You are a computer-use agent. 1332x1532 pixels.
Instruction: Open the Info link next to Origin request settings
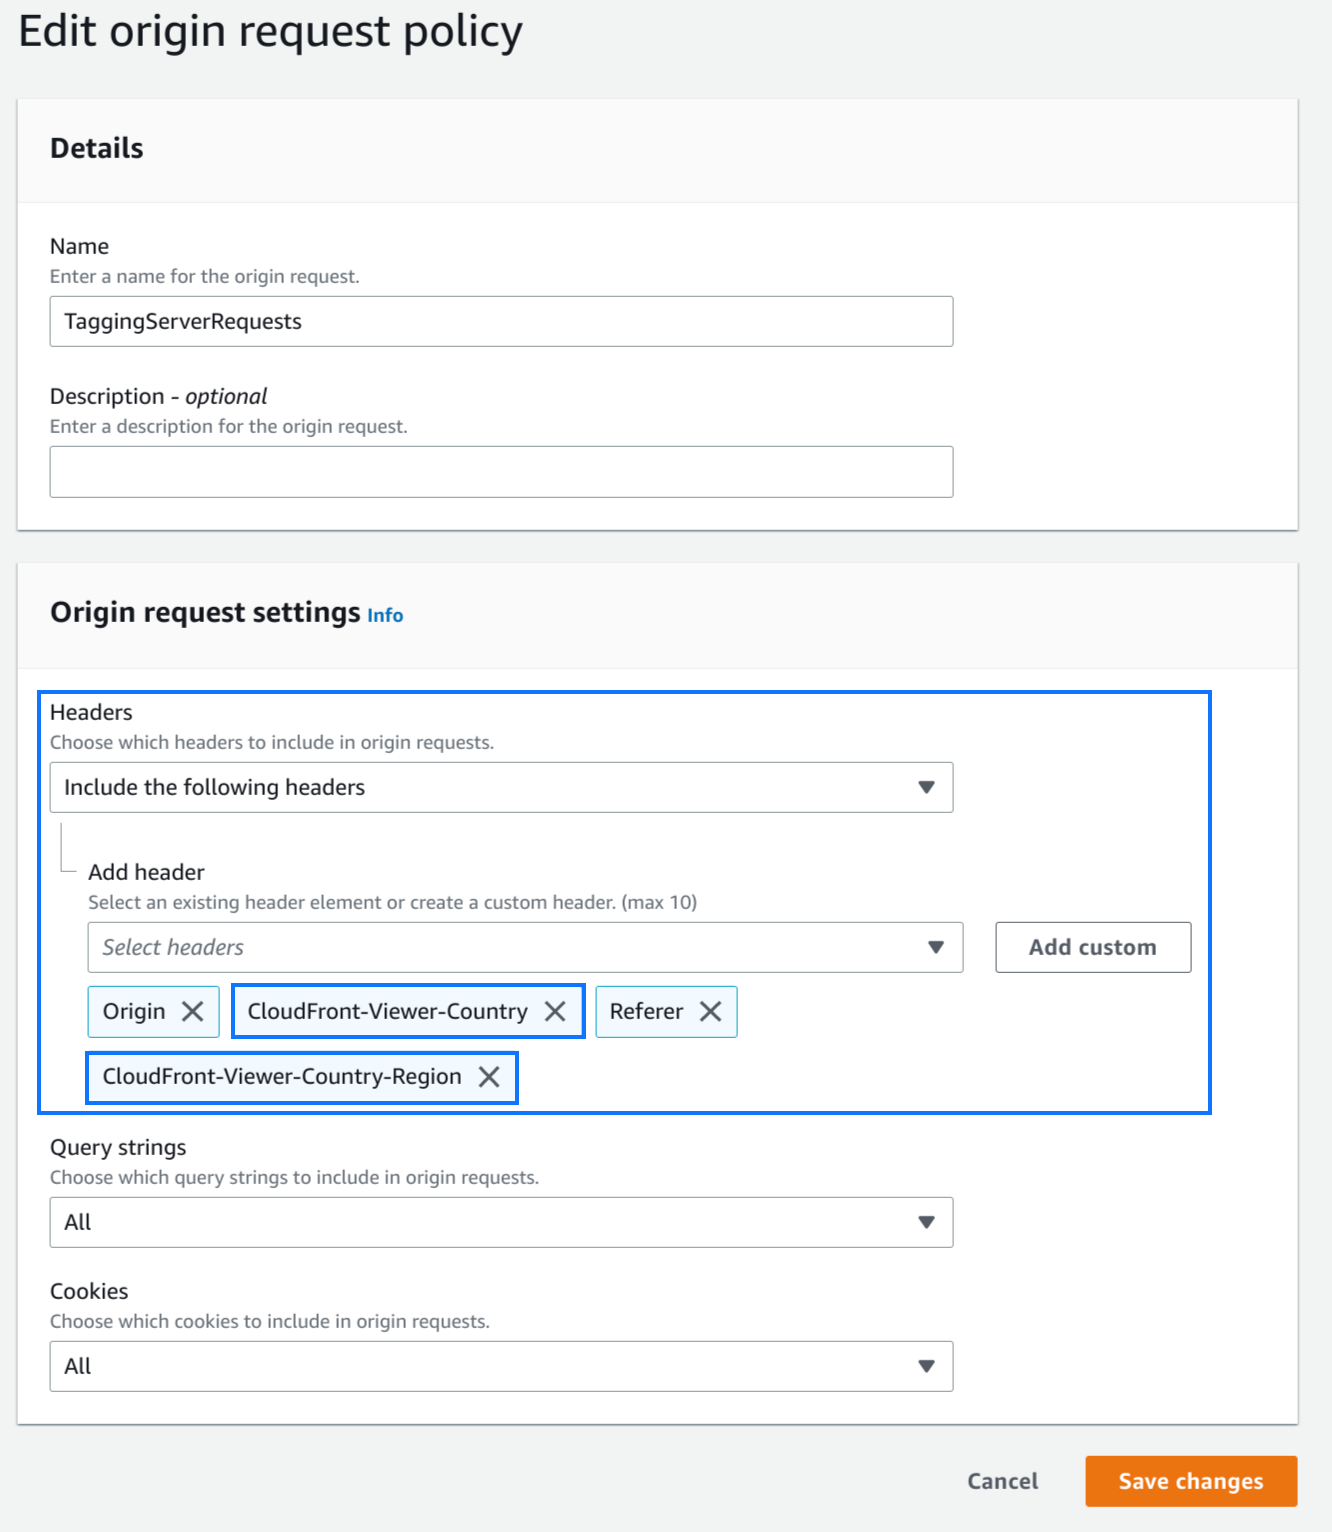384,615
